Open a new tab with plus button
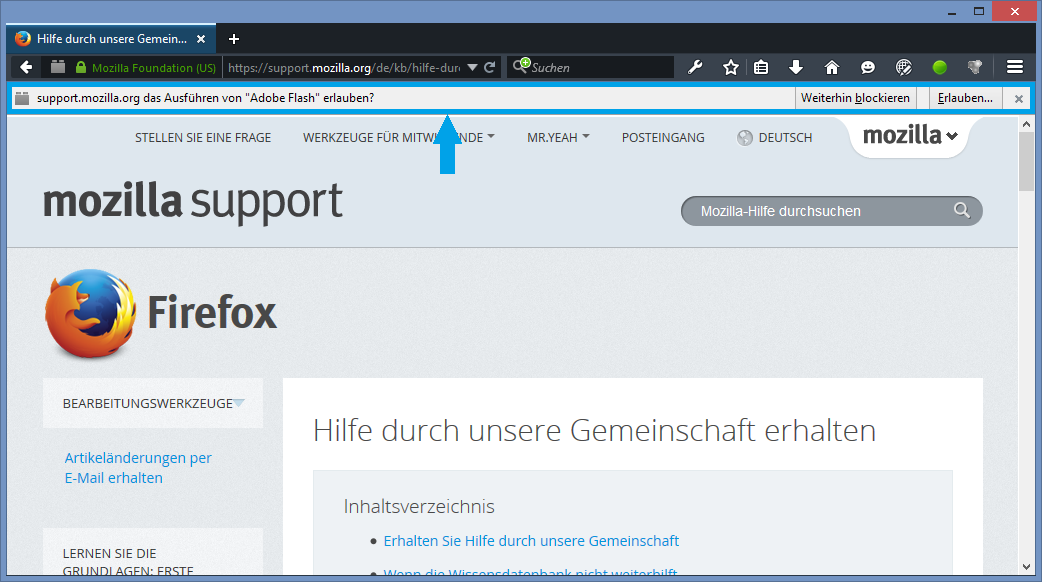This screenshot has width=1042, height=582. pos(234,39)
